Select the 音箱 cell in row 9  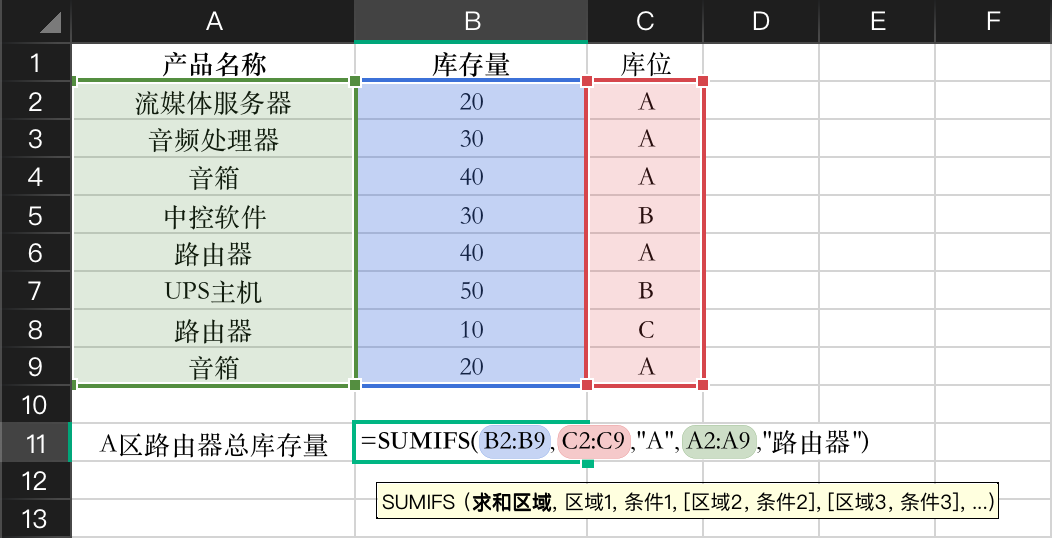click(x=213, y=367)
